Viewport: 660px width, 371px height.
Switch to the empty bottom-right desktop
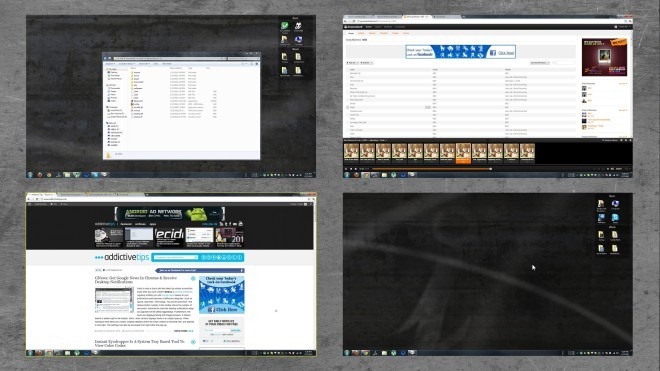pyautogui.click(x=487, y=275)
